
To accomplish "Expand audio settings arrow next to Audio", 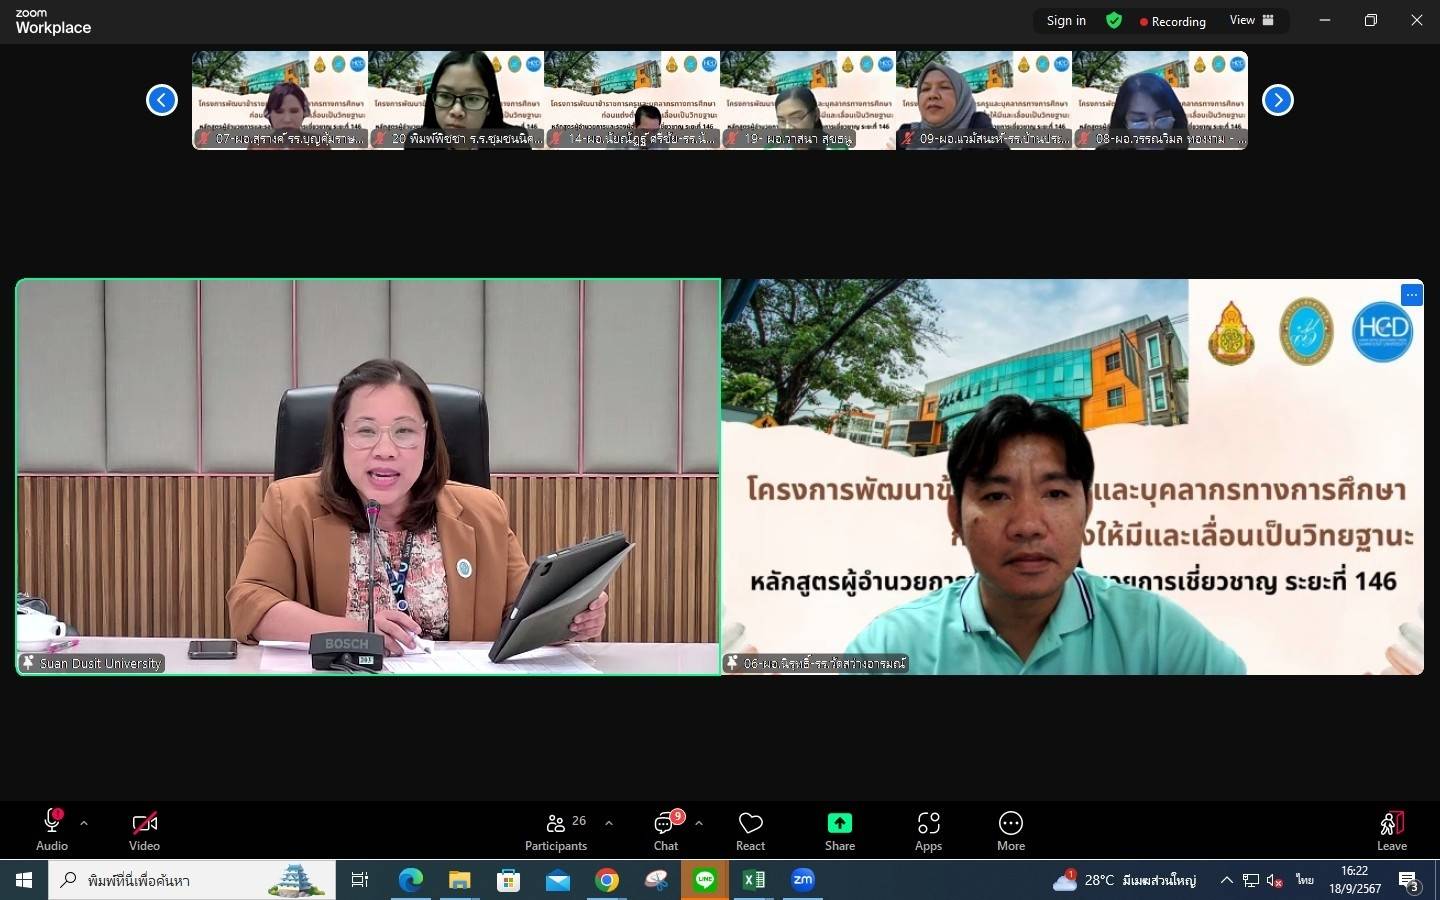I will pos(84,823).
